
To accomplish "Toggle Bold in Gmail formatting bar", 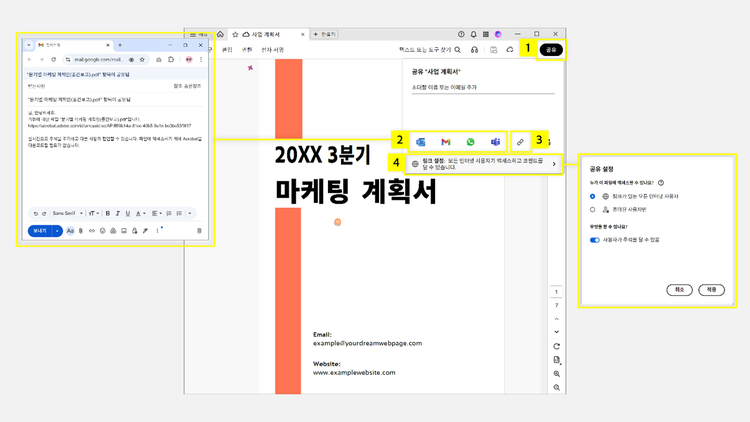I will (108, 213).
